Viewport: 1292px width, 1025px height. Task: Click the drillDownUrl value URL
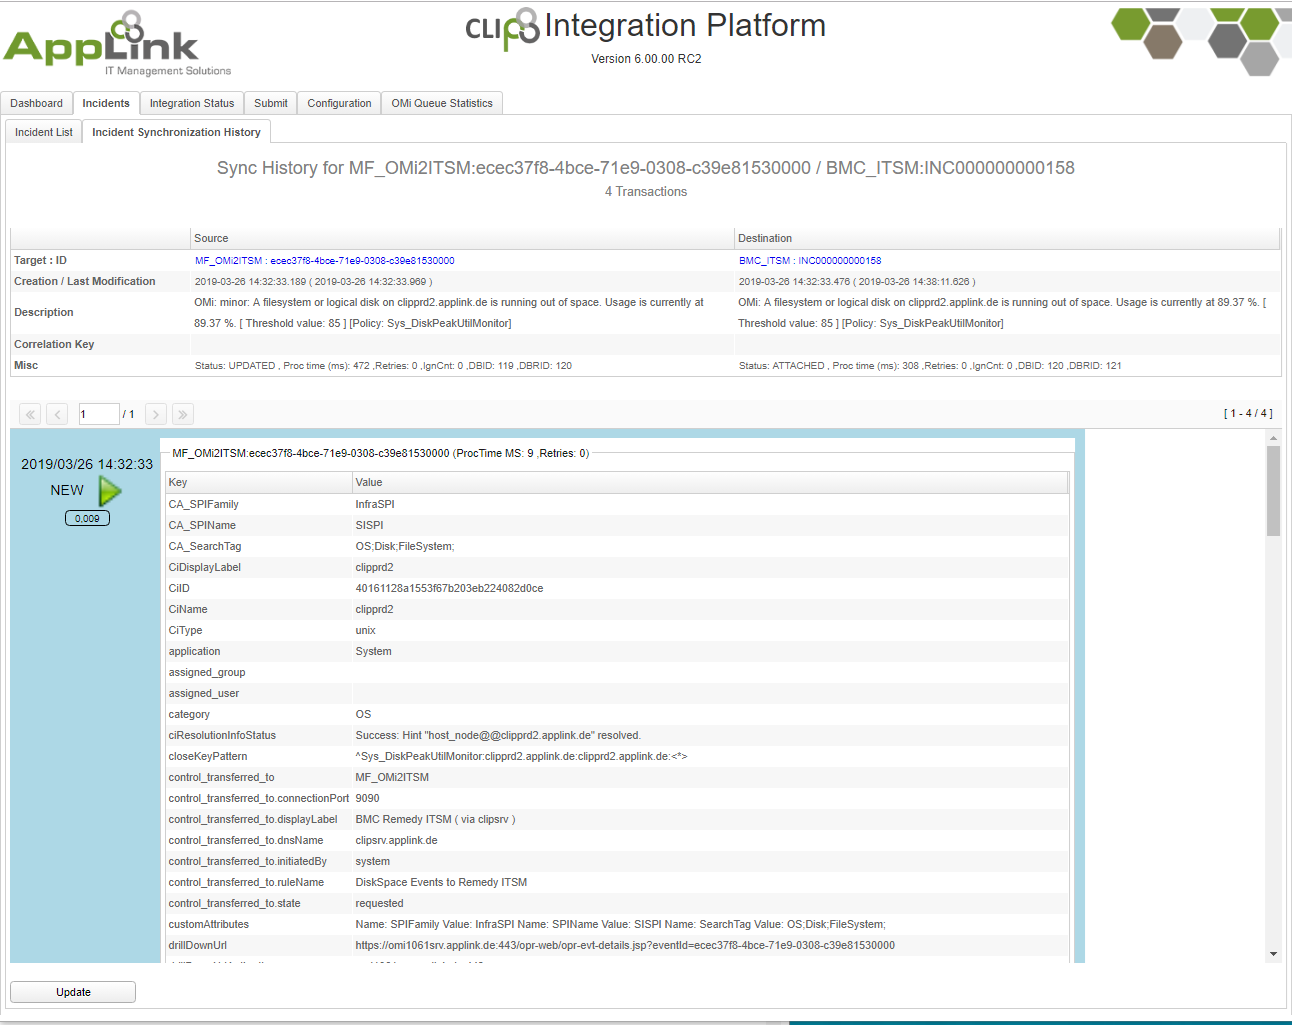pyautogui.click(x=625, y=945)
